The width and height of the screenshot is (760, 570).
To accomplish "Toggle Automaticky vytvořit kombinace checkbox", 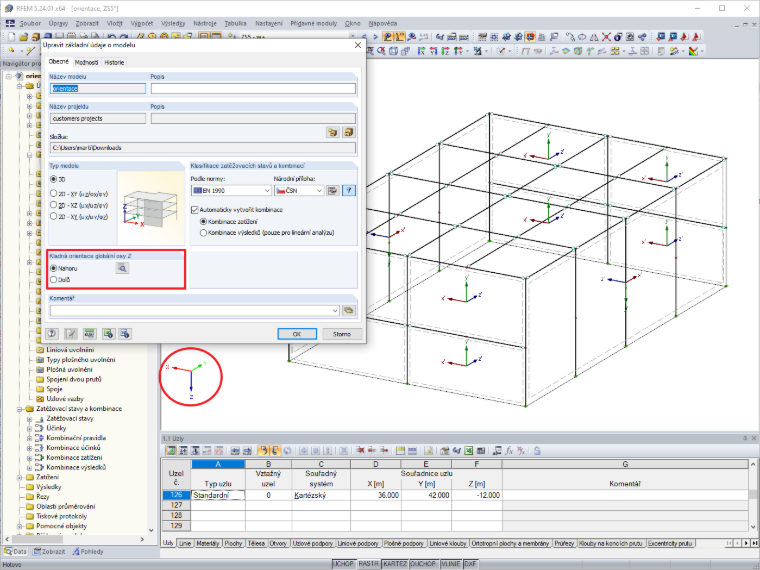I will coord(195,210).
